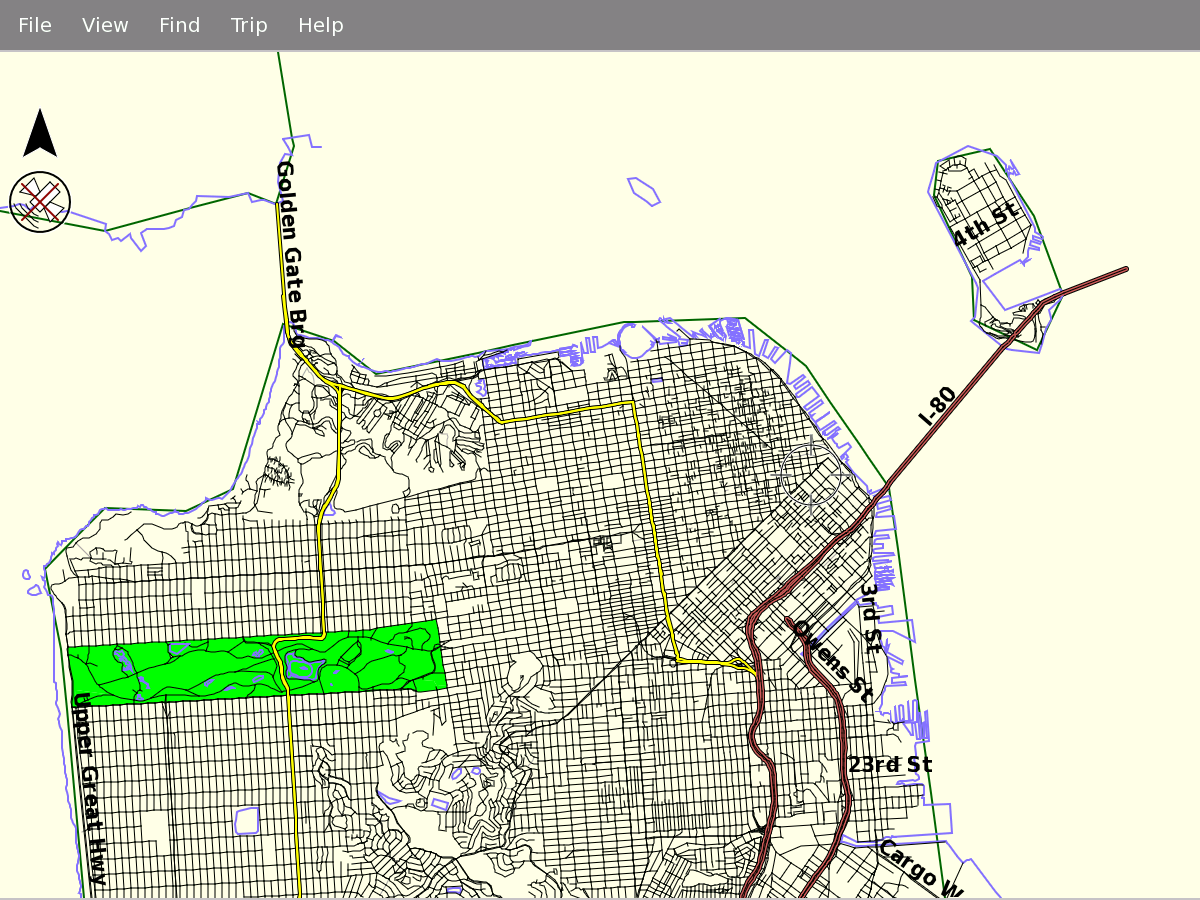The image size is (1200, 900).
Task: Click the 23rd St street label
Action: click(x=890, y=765)
